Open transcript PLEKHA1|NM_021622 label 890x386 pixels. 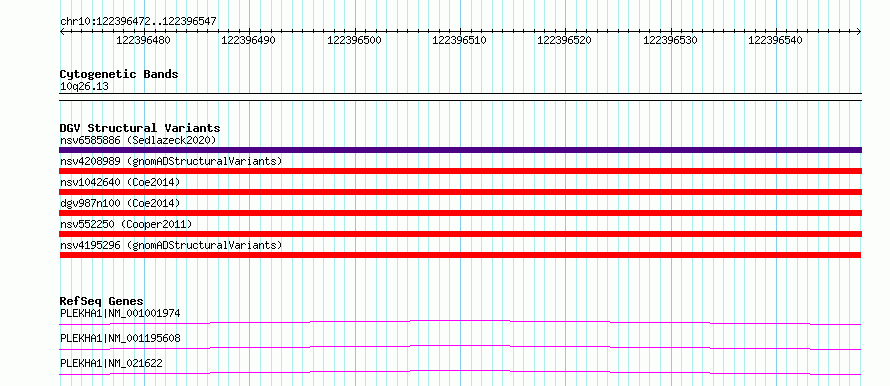click(x=111, y=363)
